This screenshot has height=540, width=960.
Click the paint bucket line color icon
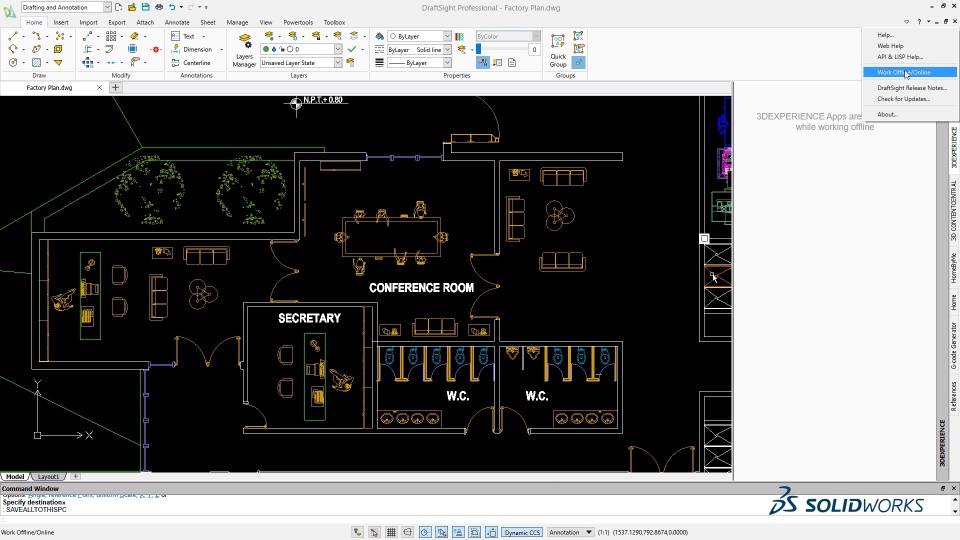click(x=380, y=36)
